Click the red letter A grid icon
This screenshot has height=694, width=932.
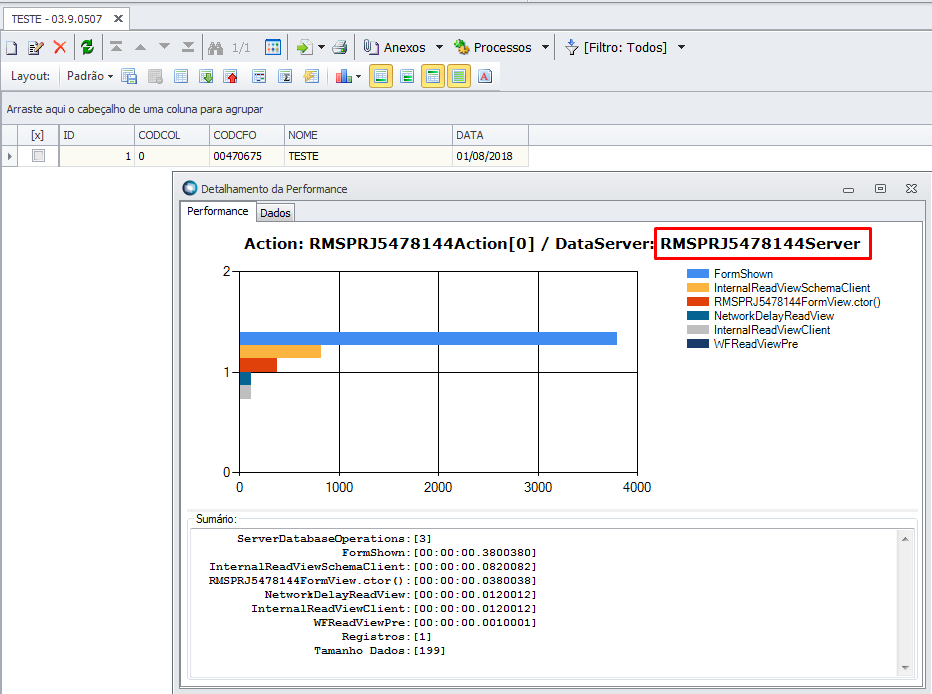[485, 76]
